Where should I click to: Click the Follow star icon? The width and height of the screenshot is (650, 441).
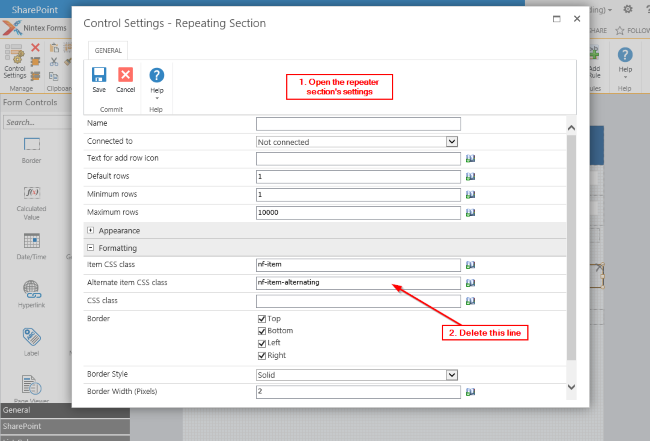(x=620, y=30)
